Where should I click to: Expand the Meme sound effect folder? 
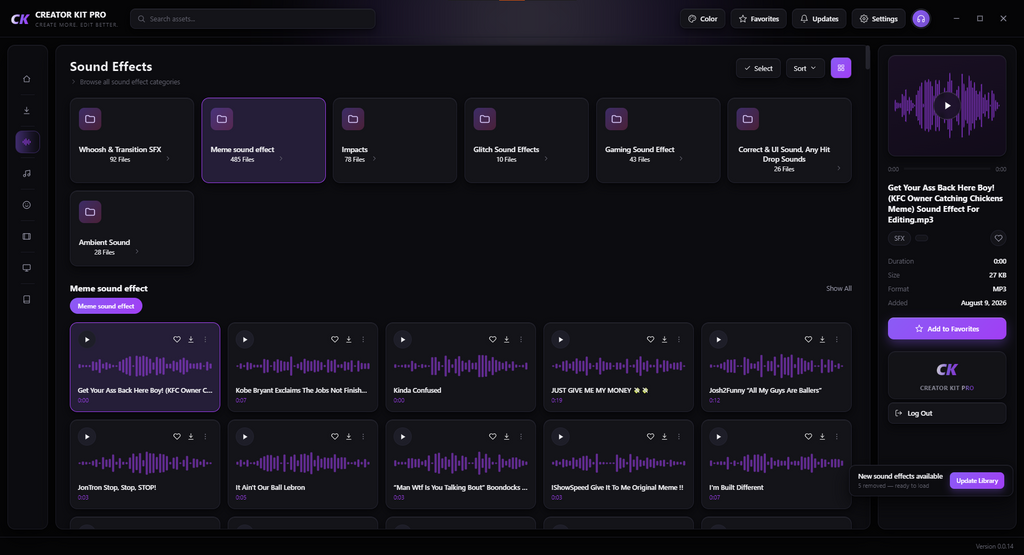pos(281,159)
